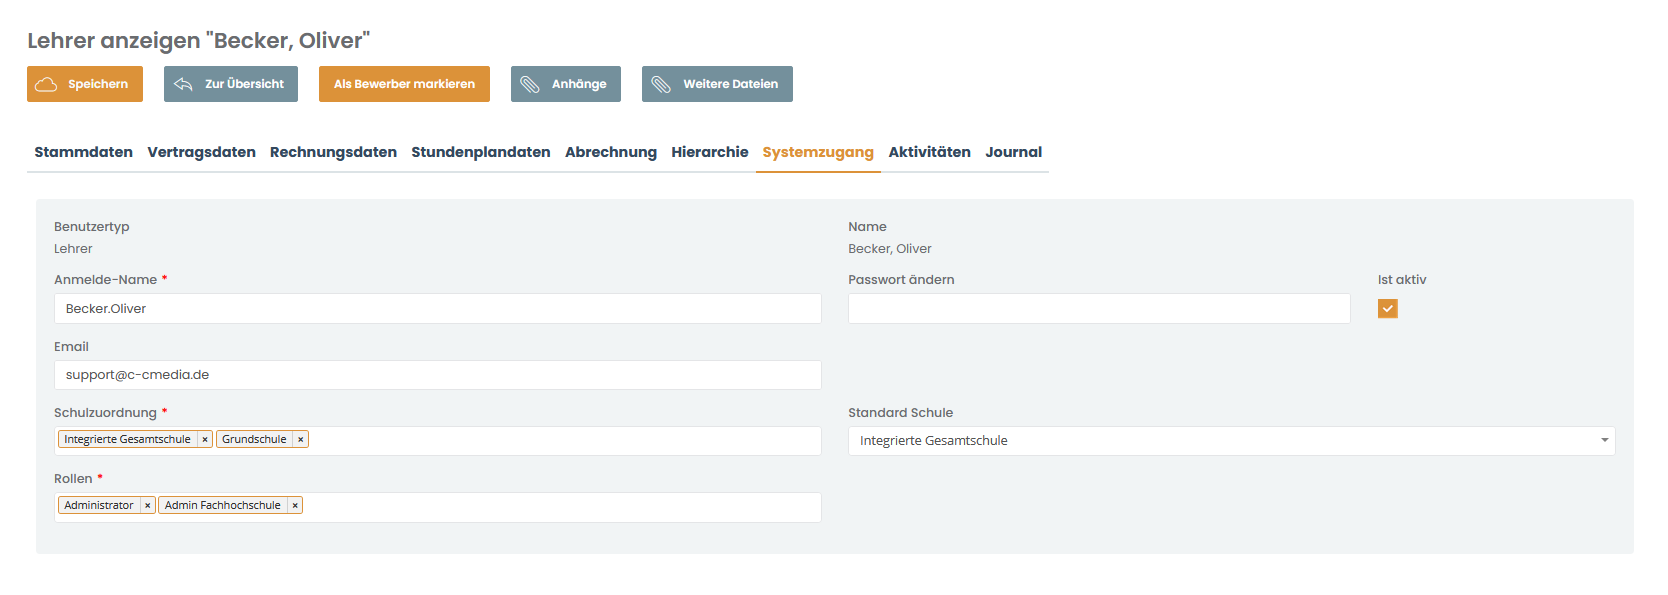The height and width of the screenshot is (595, 1668).
Task: Open Anhänge attachments button
Action: 566,84
